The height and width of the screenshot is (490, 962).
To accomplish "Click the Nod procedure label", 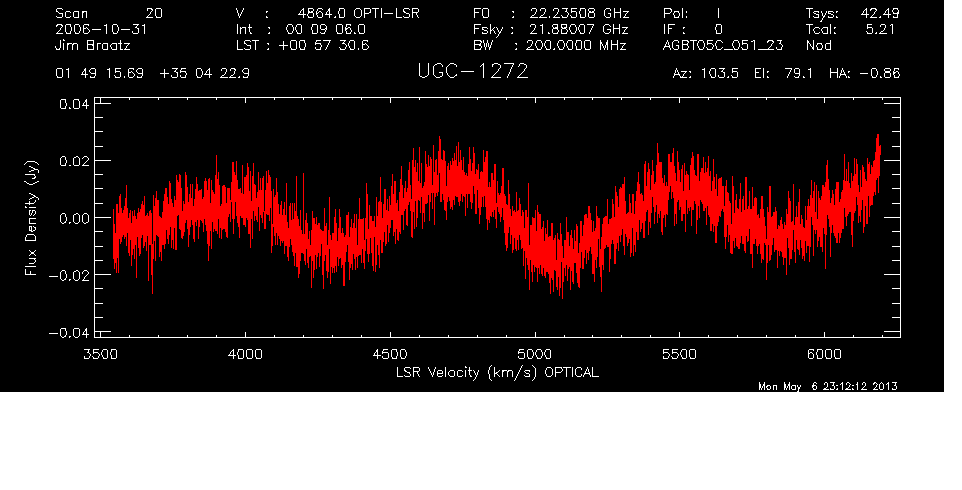I will [818, 45].
